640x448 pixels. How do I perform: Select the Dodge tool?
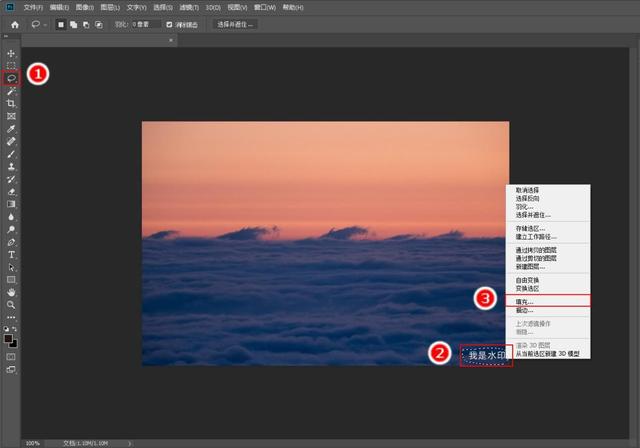(x=11, y=229)
